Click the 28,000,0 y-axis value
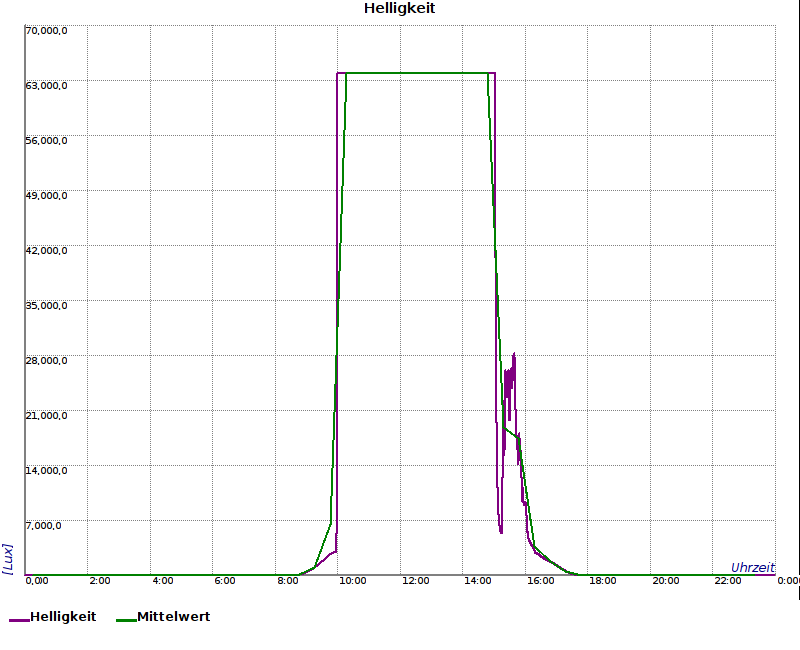The width and height of the screenshot is (800, 650). click(46, 361)
